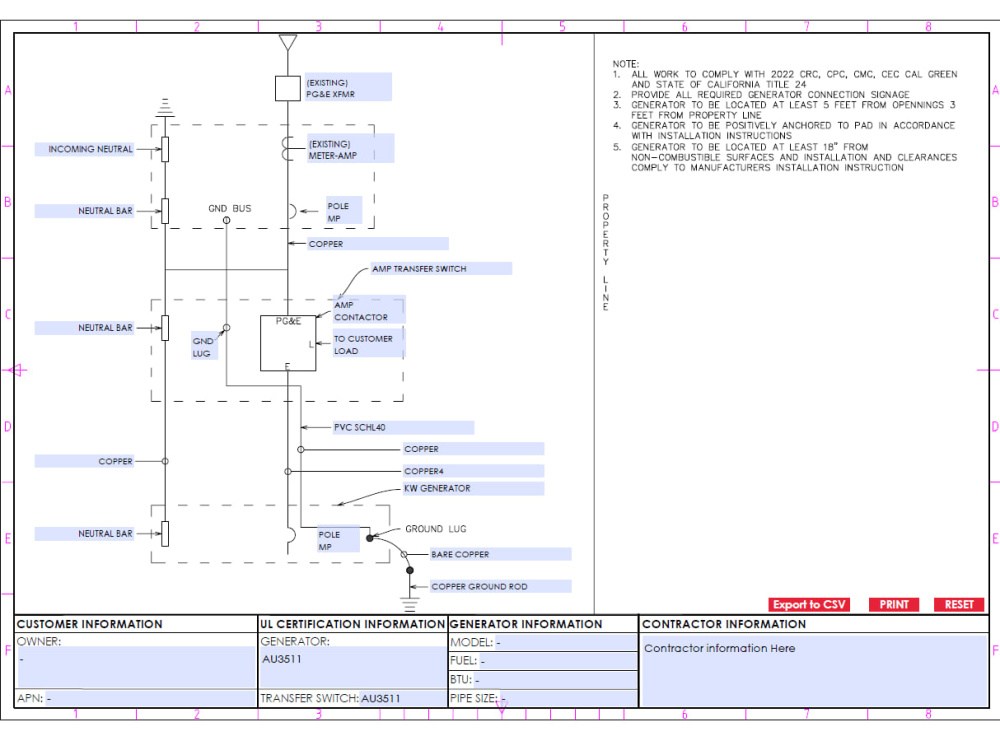
Task: Click the Export to CSV button
Action: pyautogui.click(x=809, y=605)
